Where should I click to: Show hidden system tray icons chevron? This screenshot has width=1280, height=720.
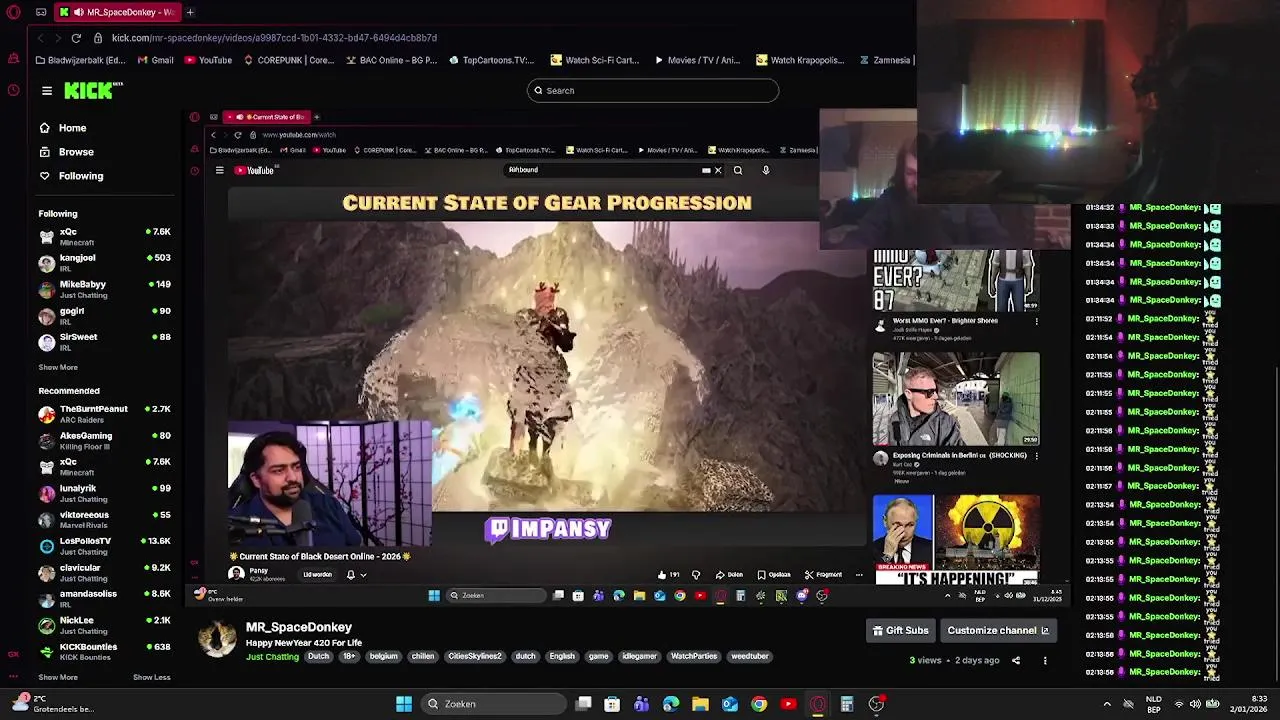pyautogui.click(x=1107, y=704)
